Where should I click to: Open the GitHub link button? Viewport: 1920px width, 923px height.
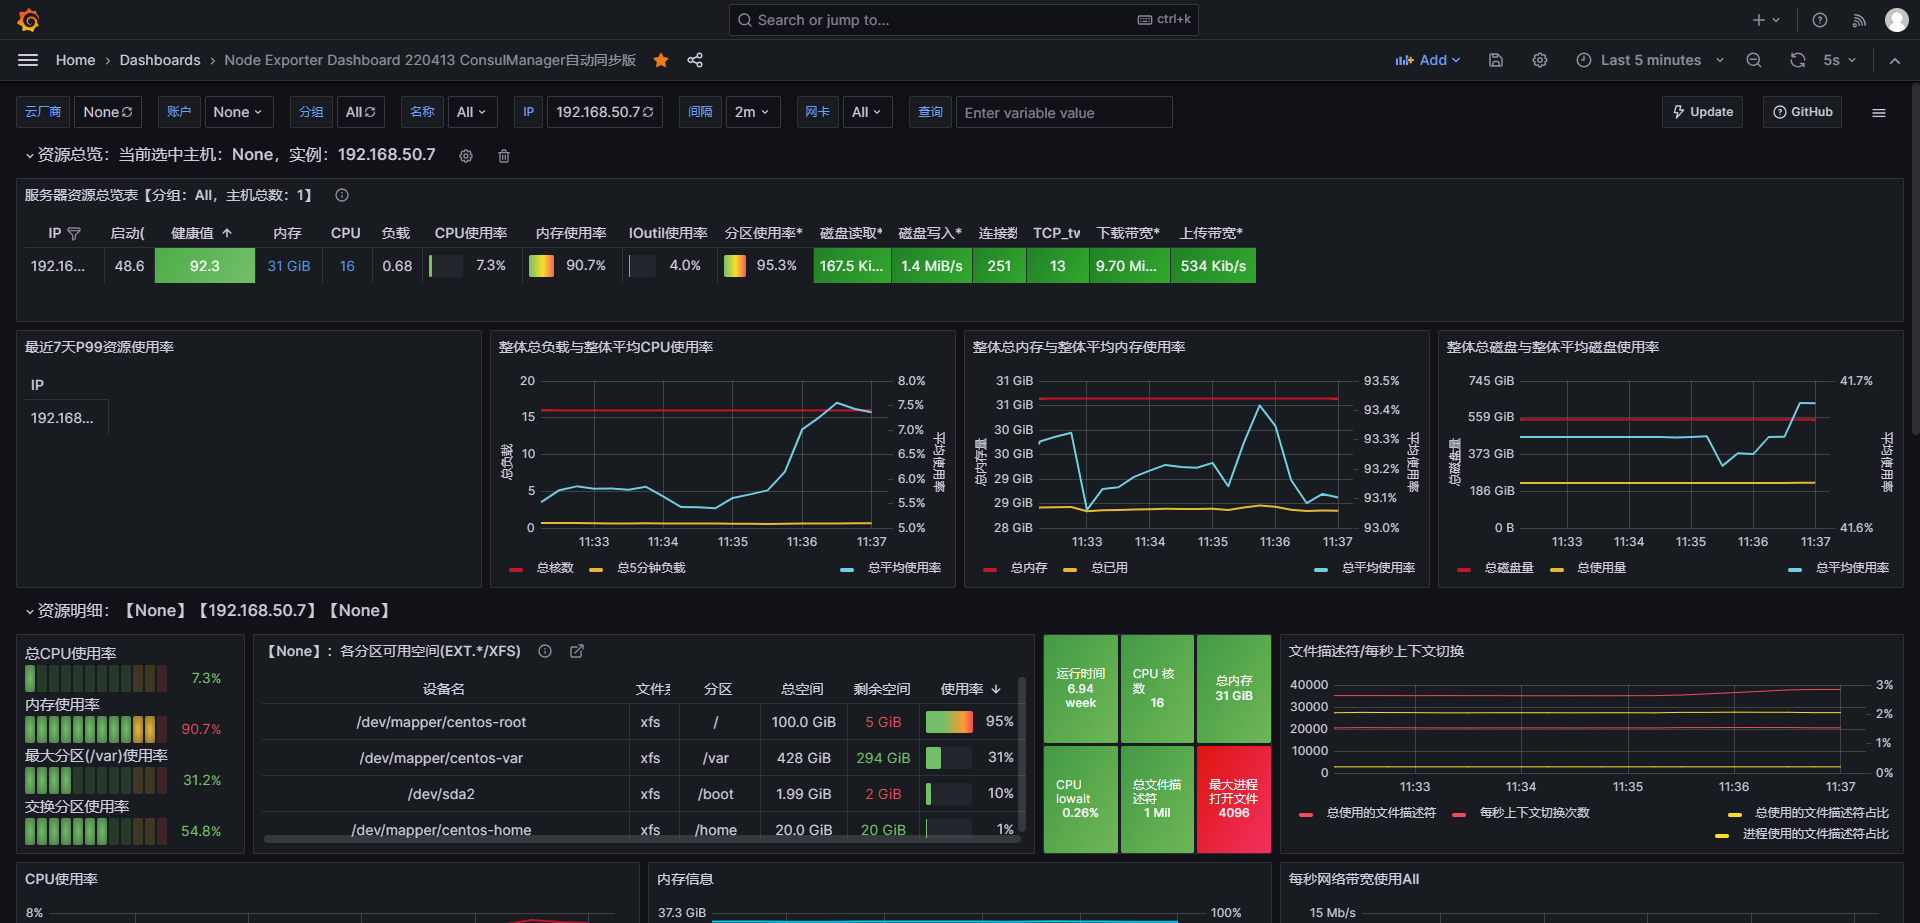1802,112
